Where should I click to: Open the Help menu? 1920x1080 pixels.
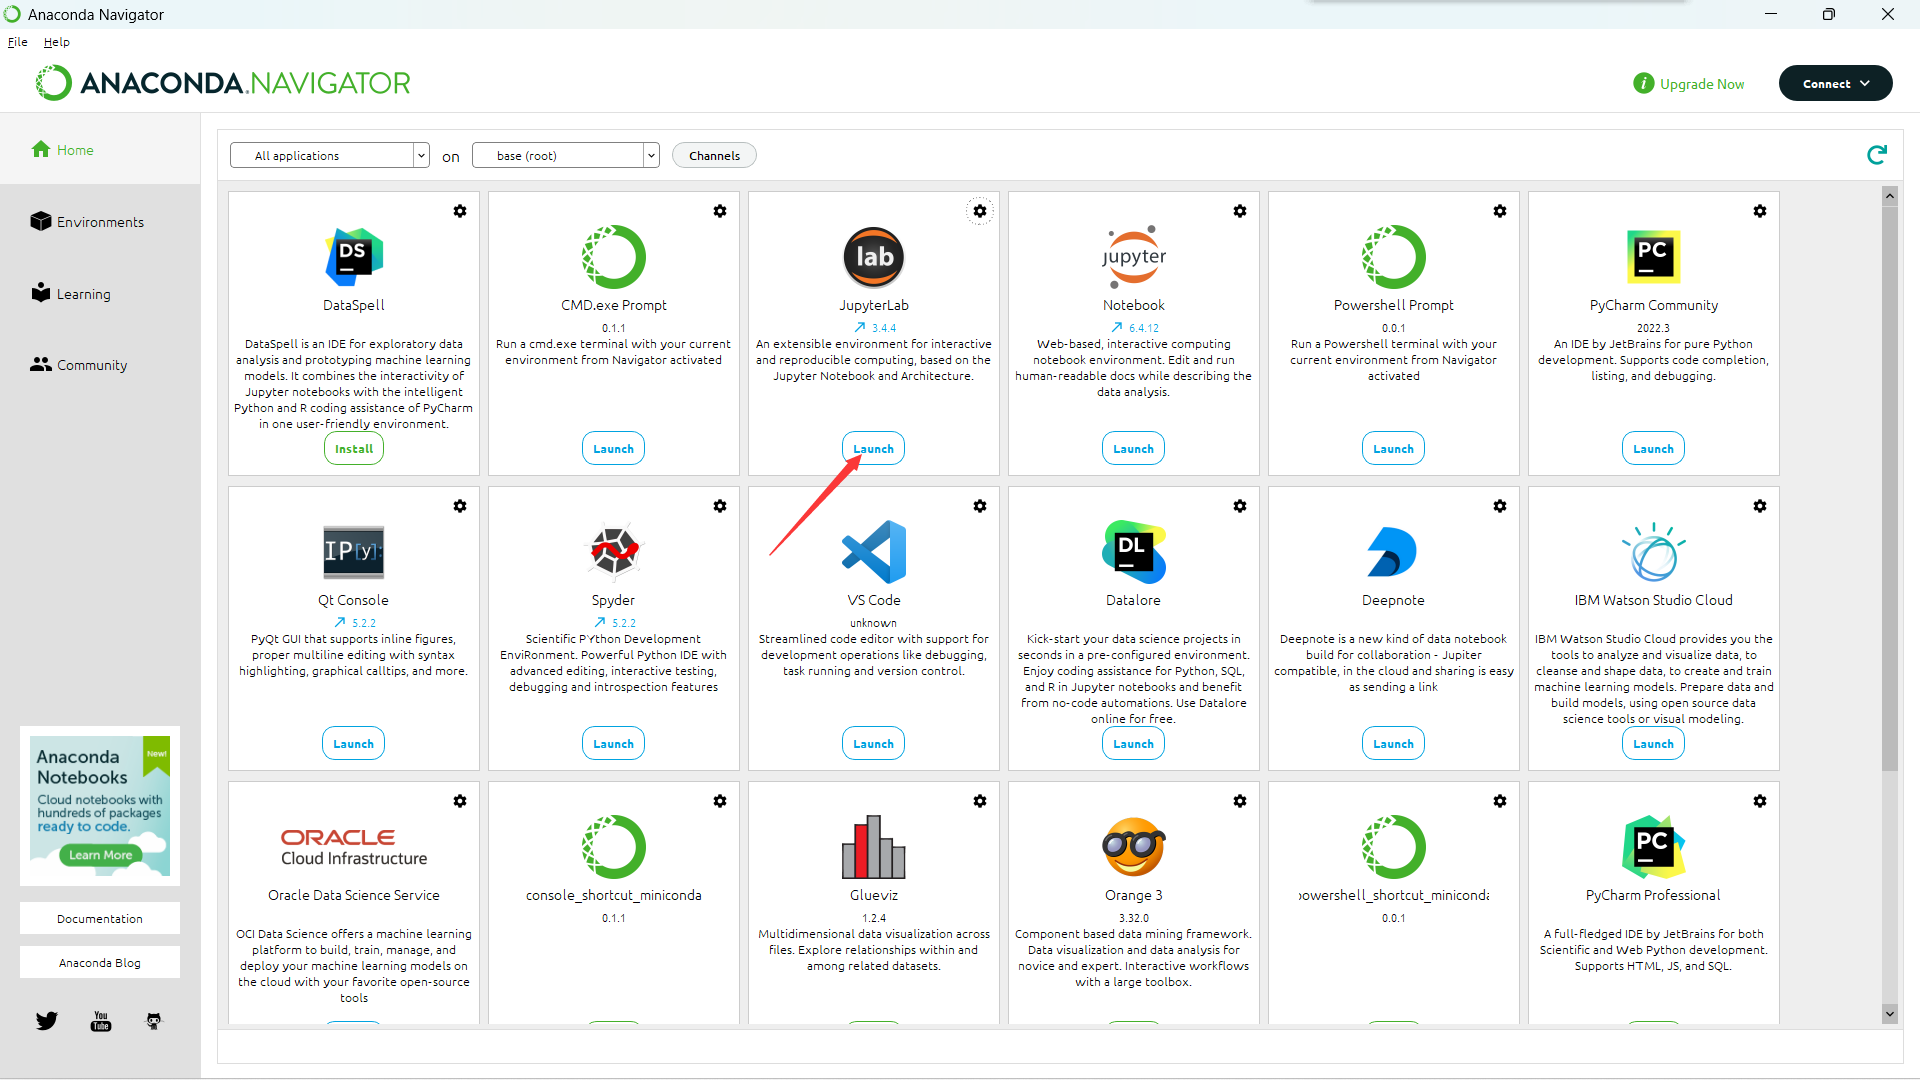[x=56, y=42]
